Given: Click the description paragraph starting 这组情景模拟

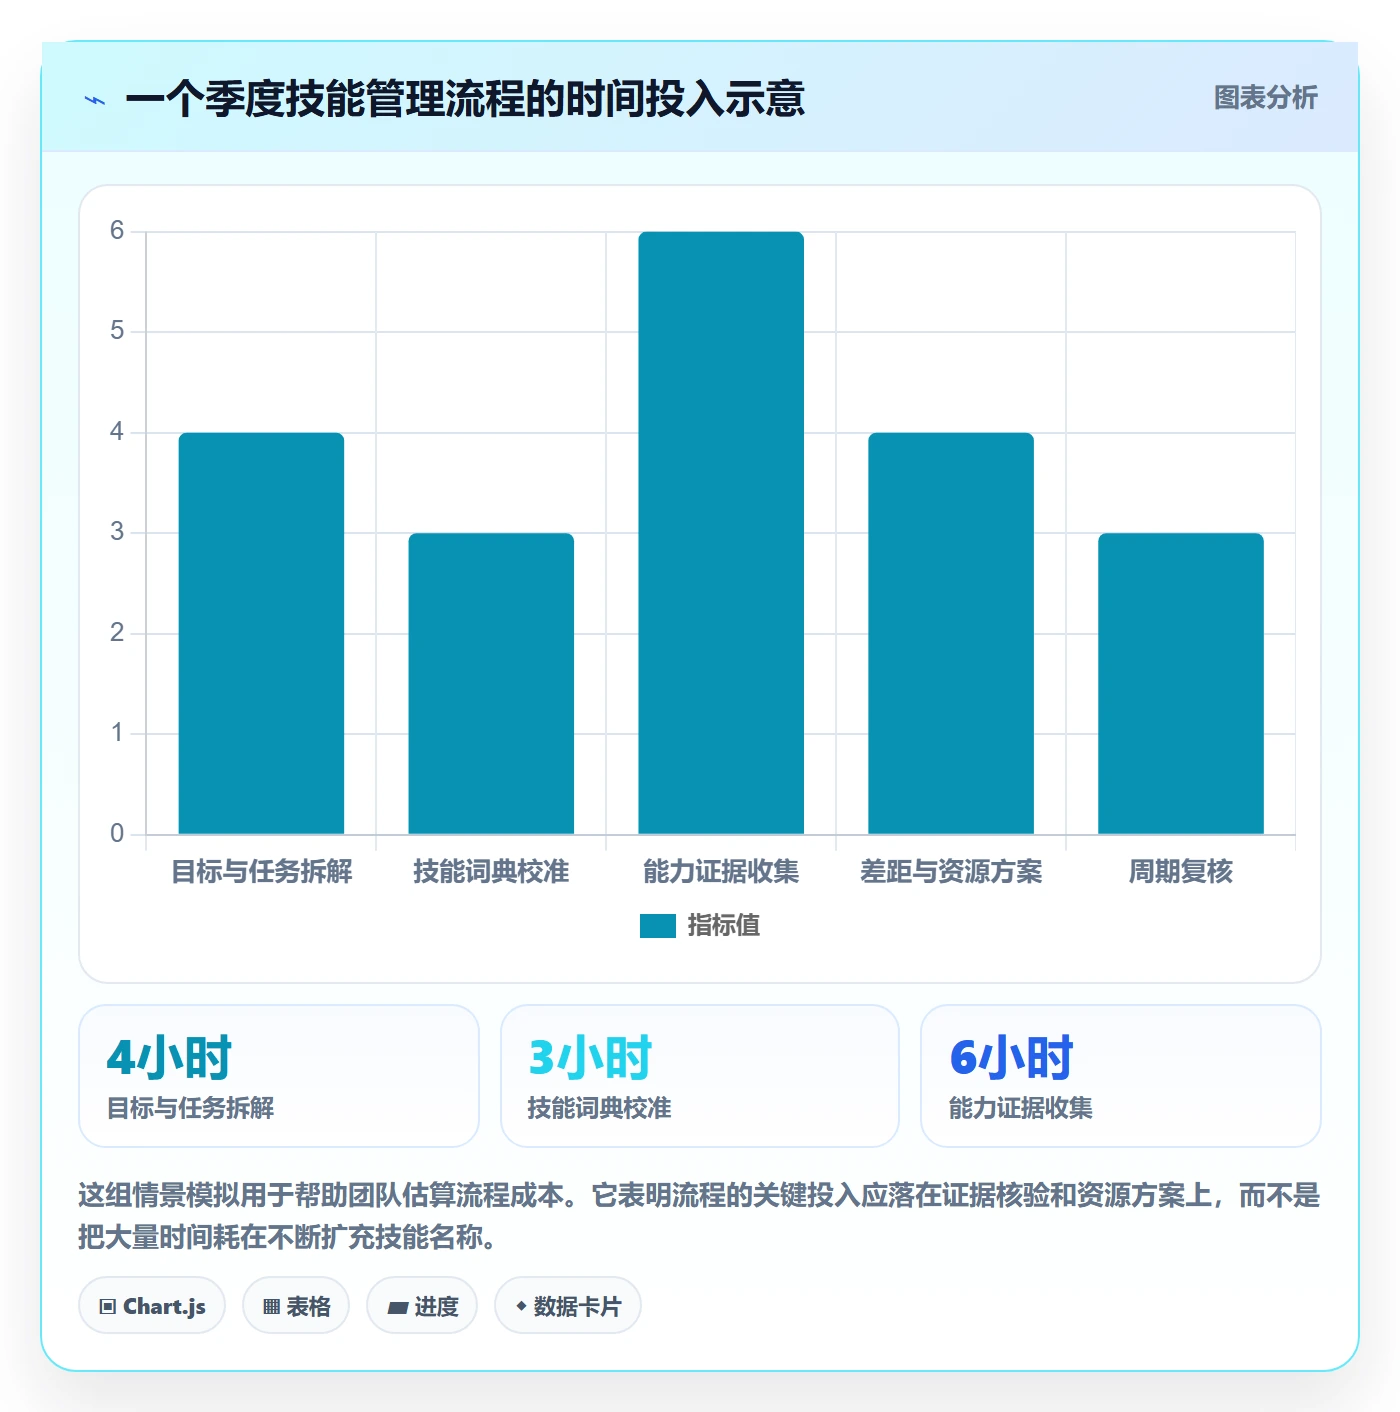Looking at the screenshot, I should click(x=700, y=1216).
